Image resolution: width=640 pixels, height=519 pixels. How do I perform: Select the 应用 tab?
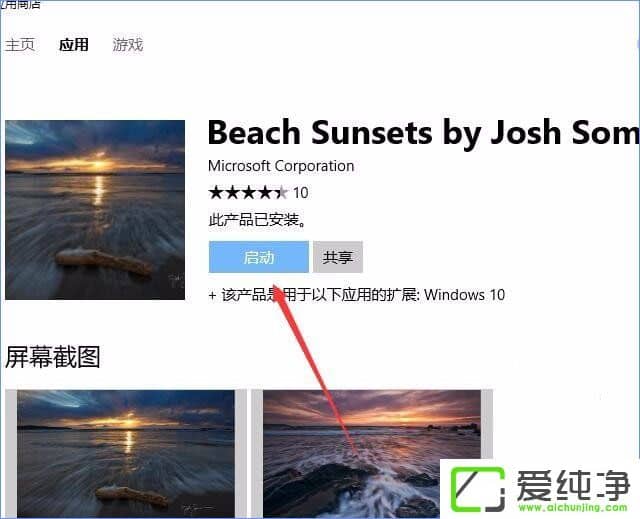click(73, 44)
